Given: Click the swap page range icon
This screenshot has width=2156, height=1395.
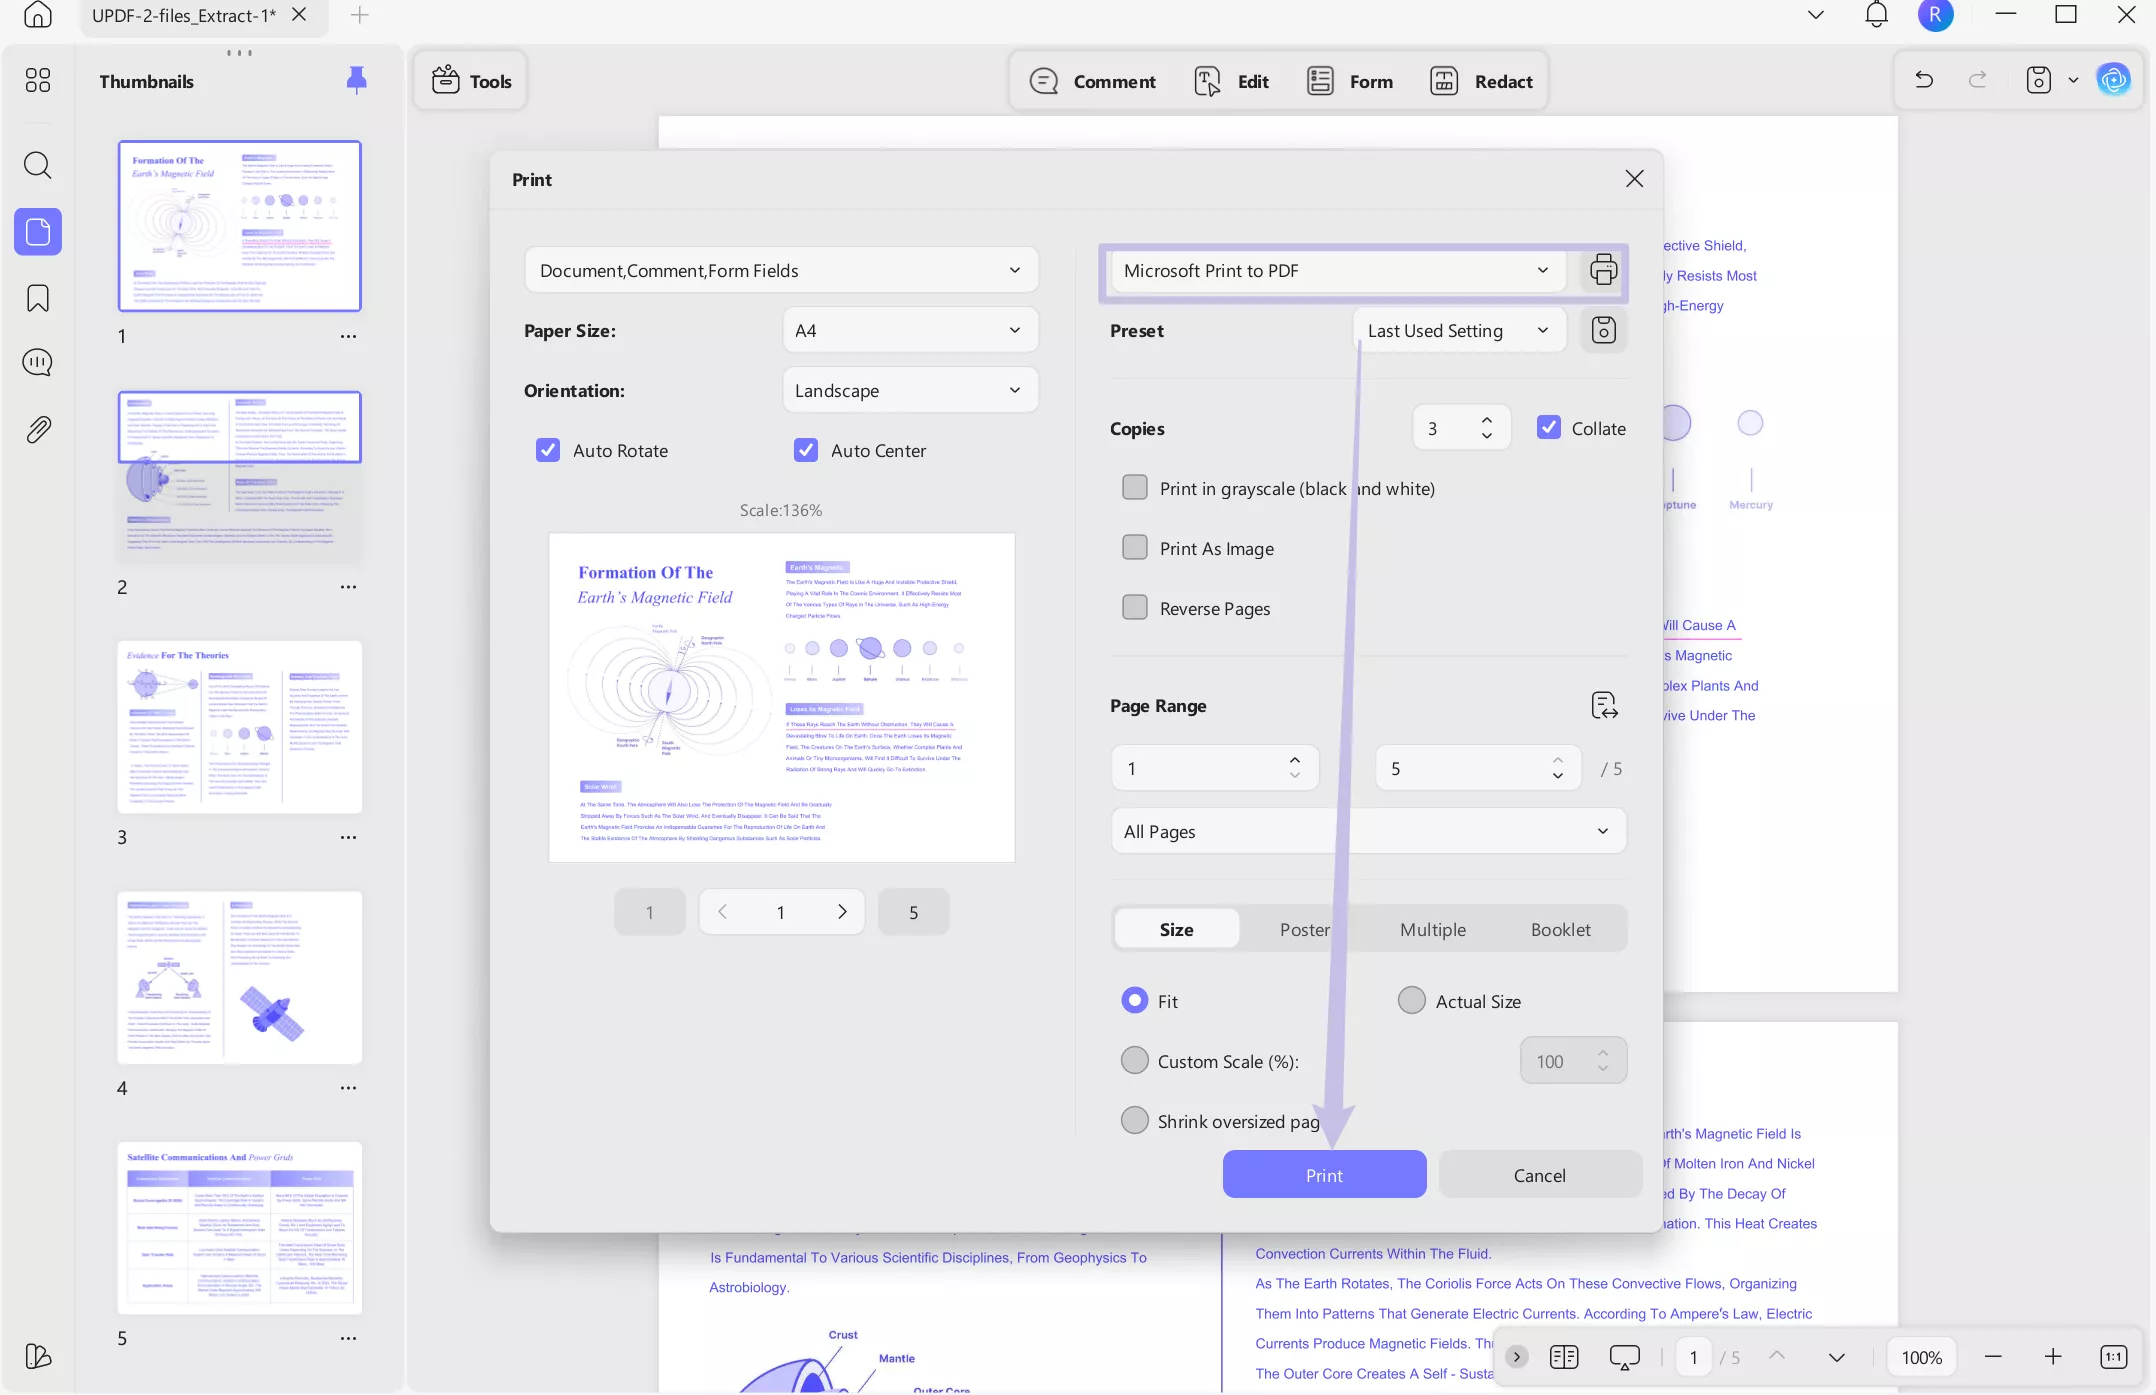Looking at the screenshot, I should (1604, 706).
